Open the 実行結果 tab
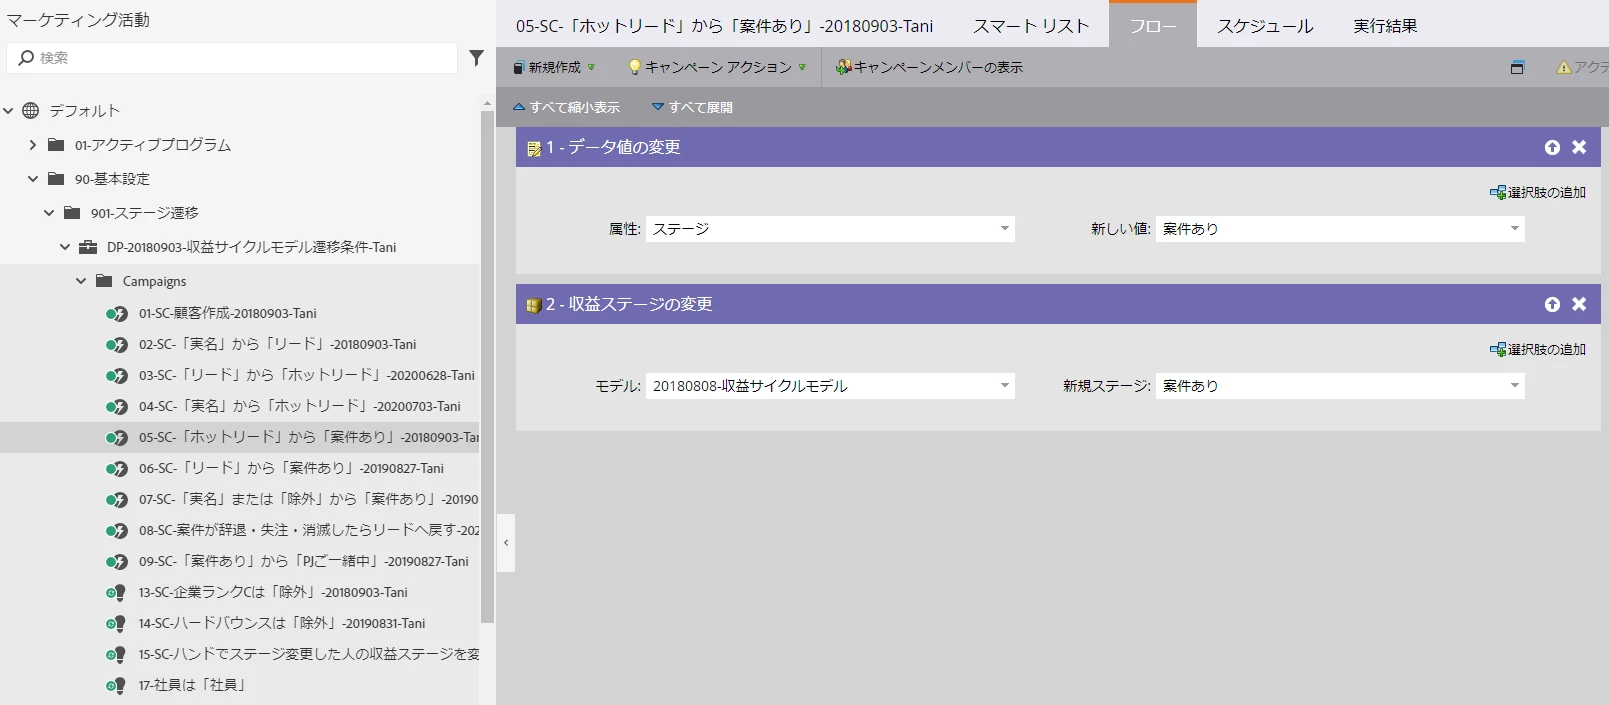Viewport: 1609px width, 705px height. pyautogui.click(x=1385, y=26)
